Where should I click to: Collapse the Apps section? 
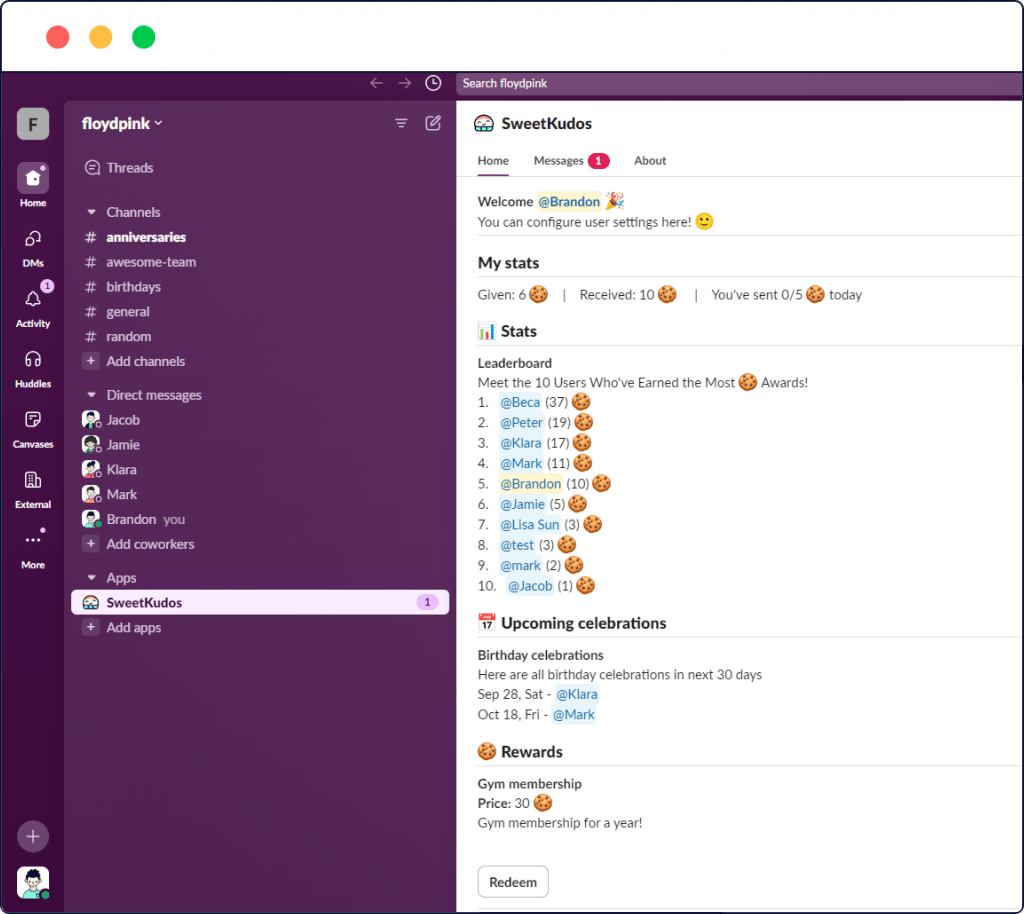coord(94,577)
